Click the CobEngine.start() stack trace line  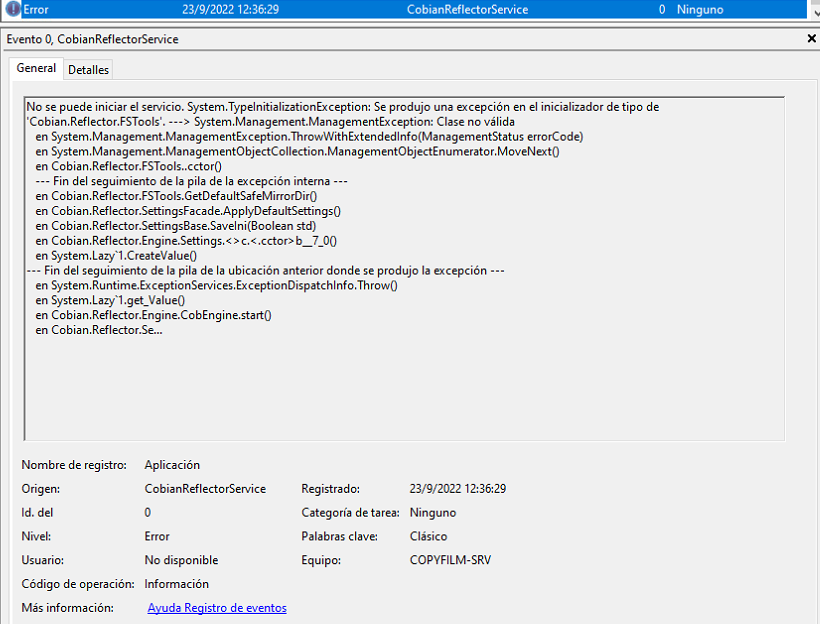coord(153,315)
